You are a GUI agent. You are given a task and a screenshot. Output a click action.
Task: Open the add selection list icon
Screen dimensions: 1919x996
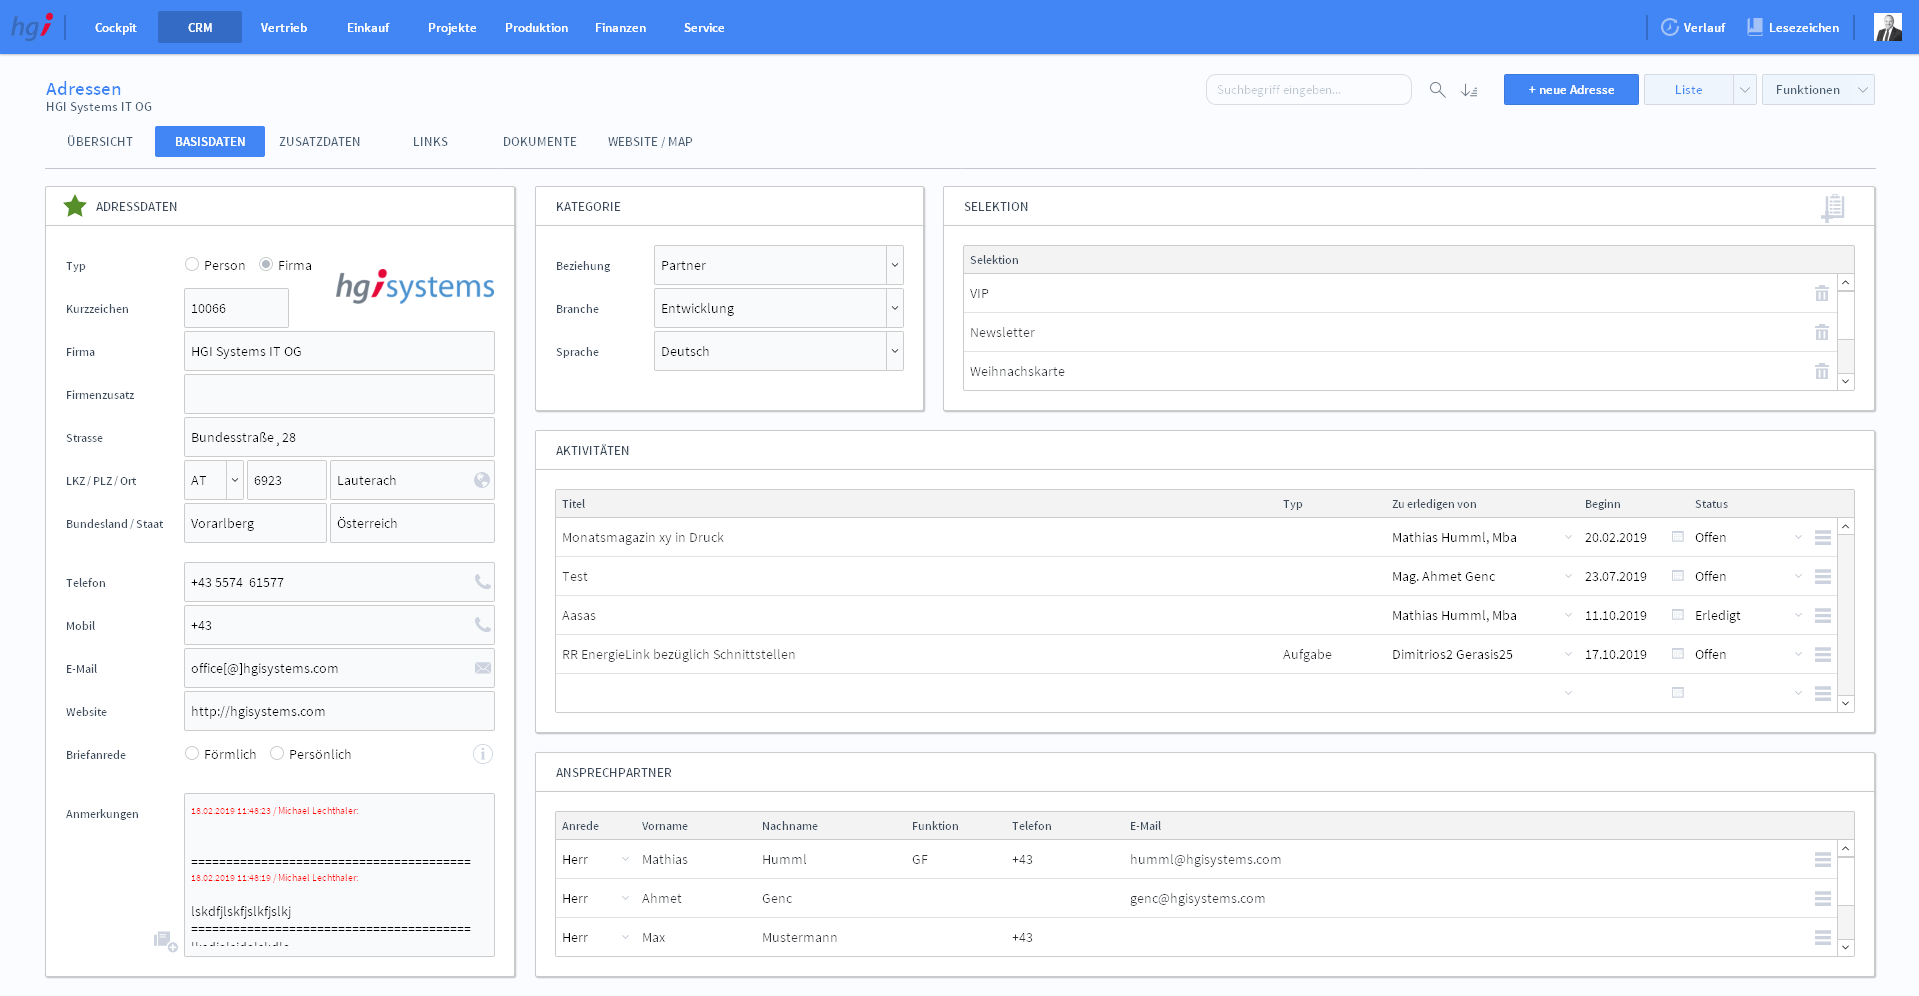1832,207
